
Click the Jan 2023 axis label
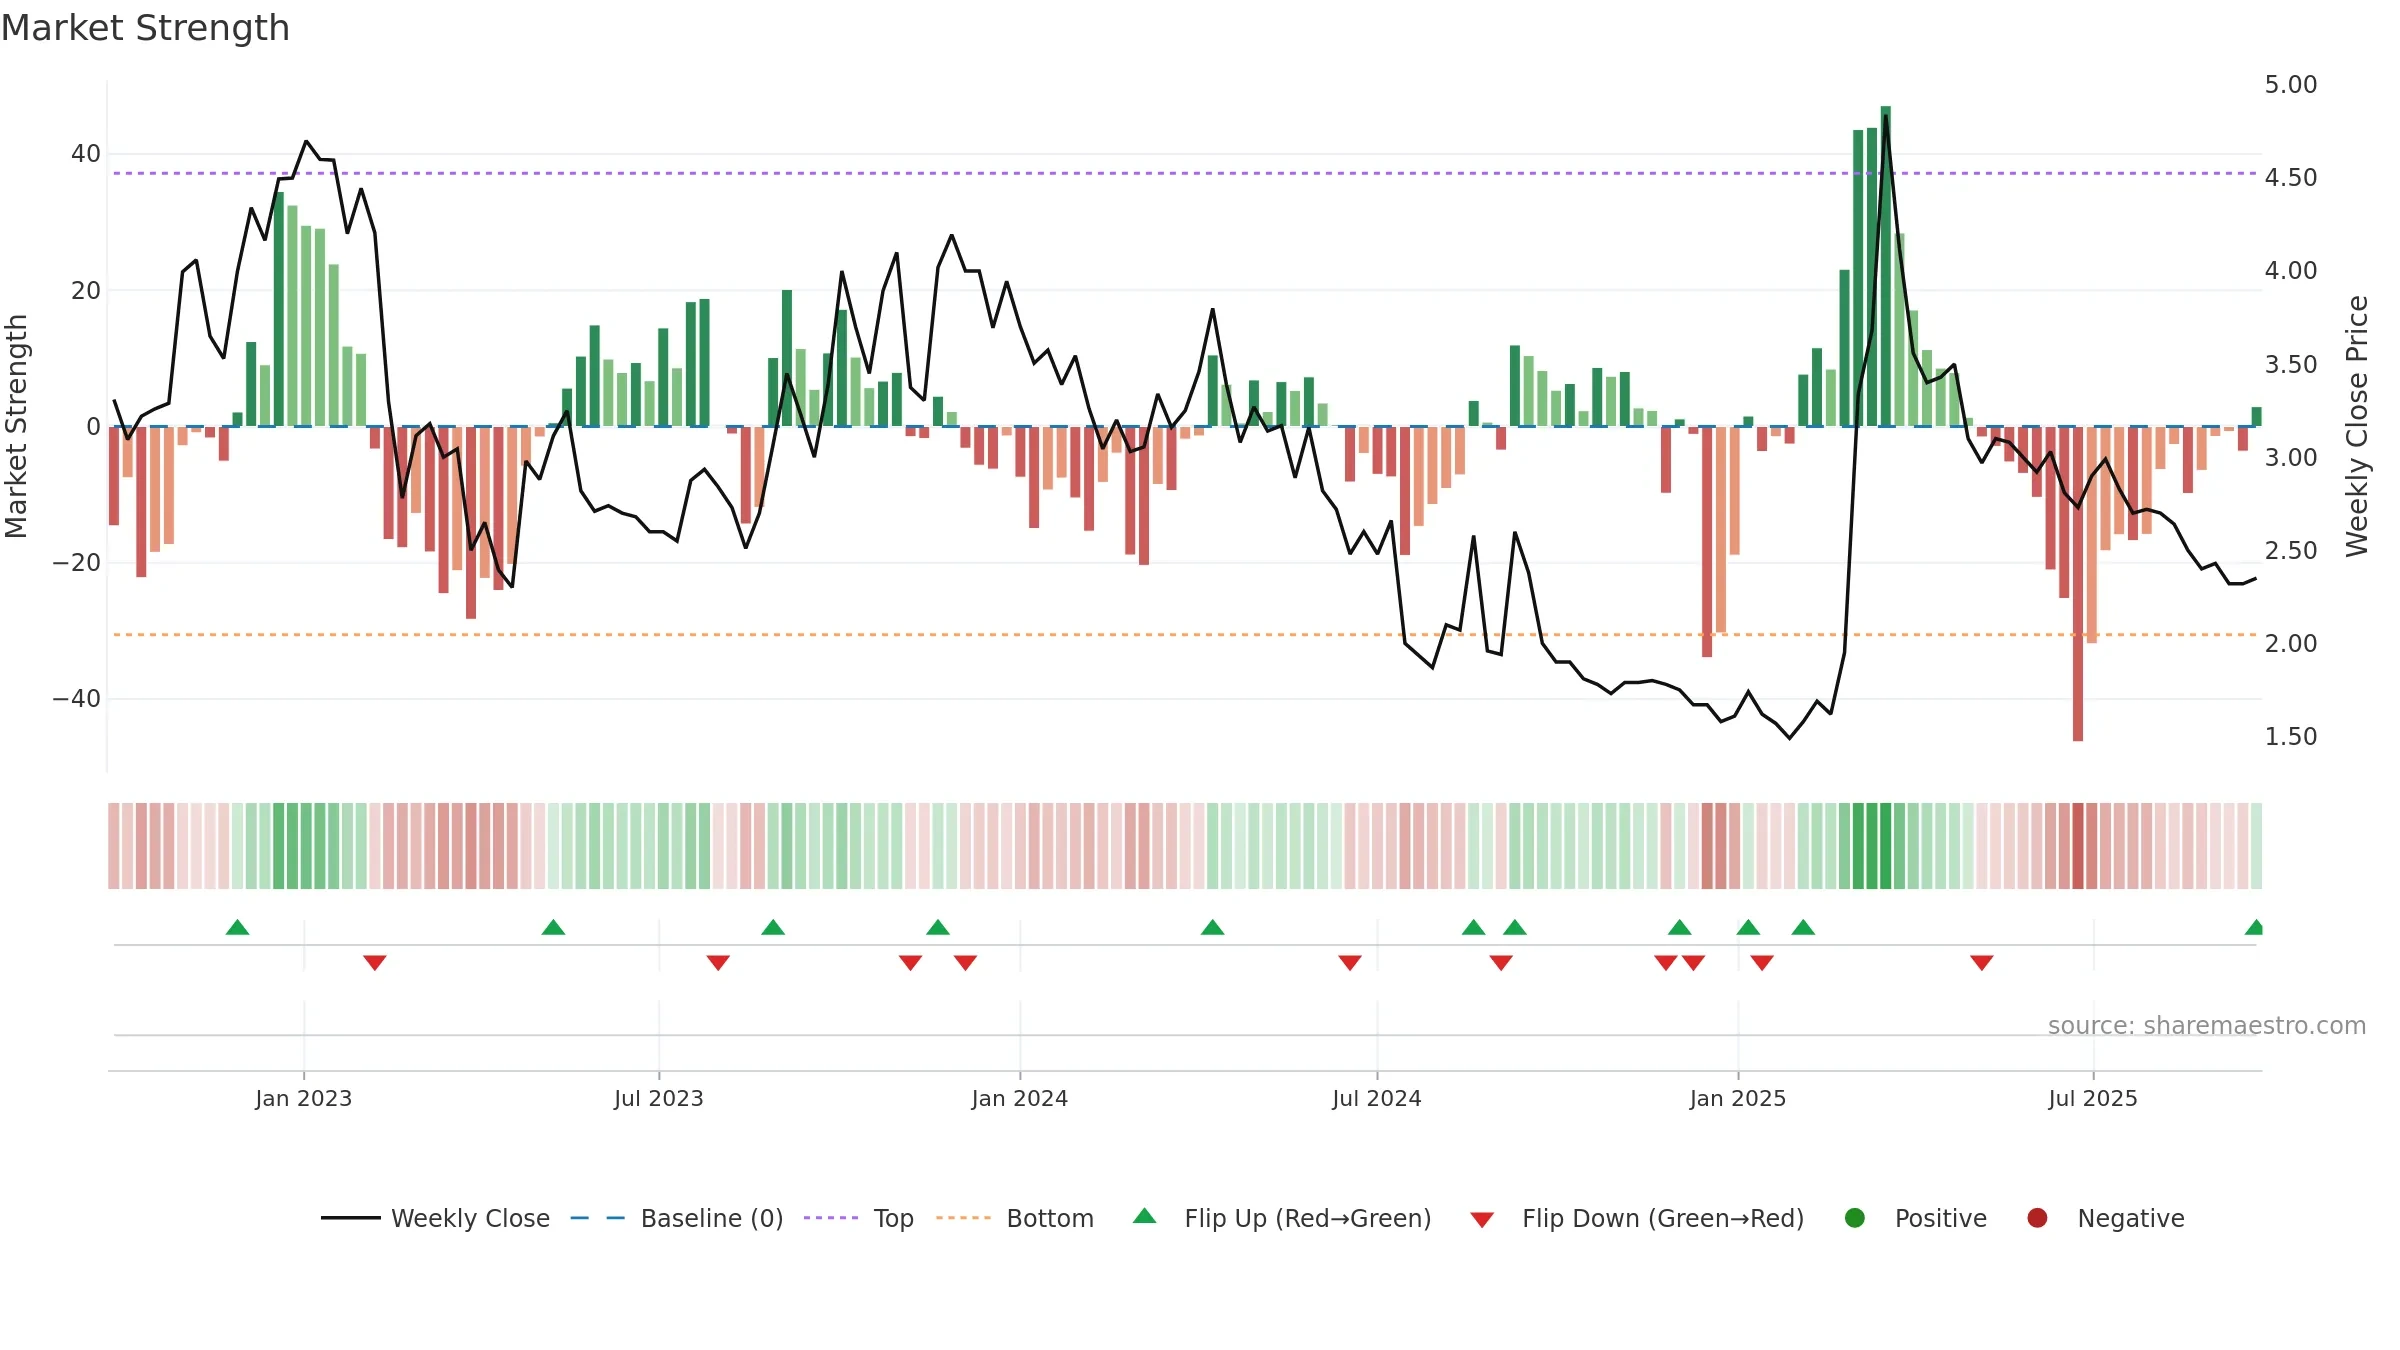[x=303, y=1098]
